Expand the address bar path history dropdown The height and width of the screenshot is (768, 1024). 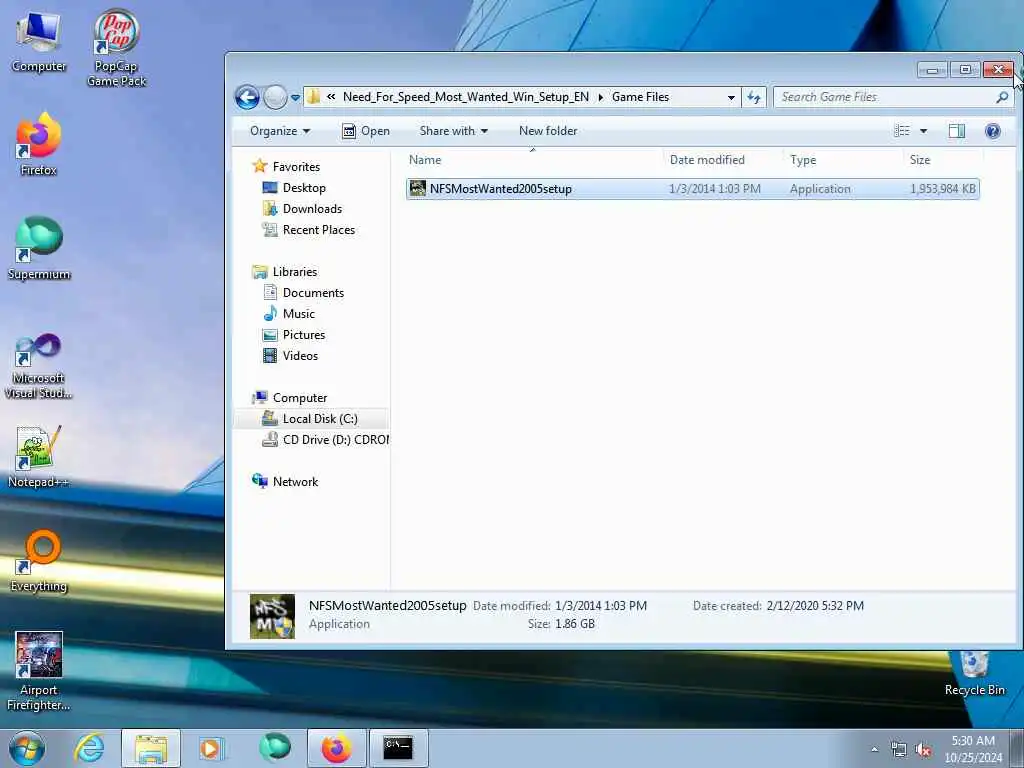731,97
